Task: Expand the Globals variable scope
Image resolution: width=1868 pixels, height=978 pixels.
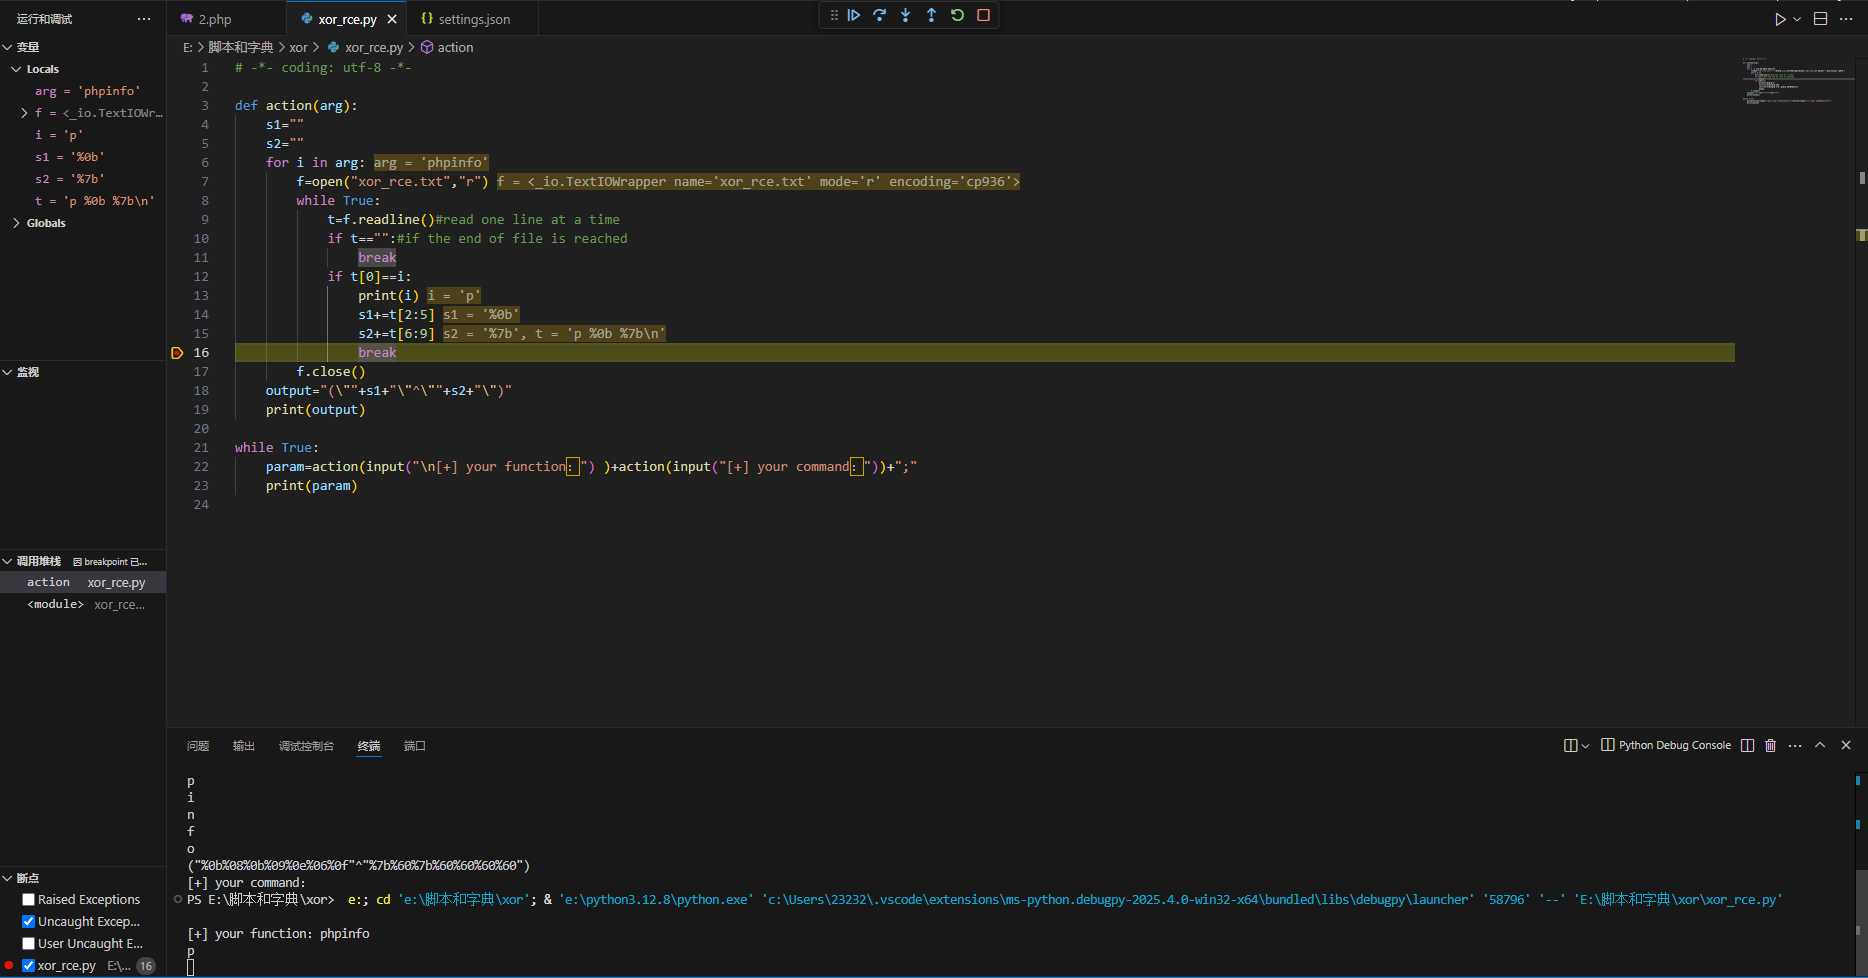Action: (x=17, y=223)
